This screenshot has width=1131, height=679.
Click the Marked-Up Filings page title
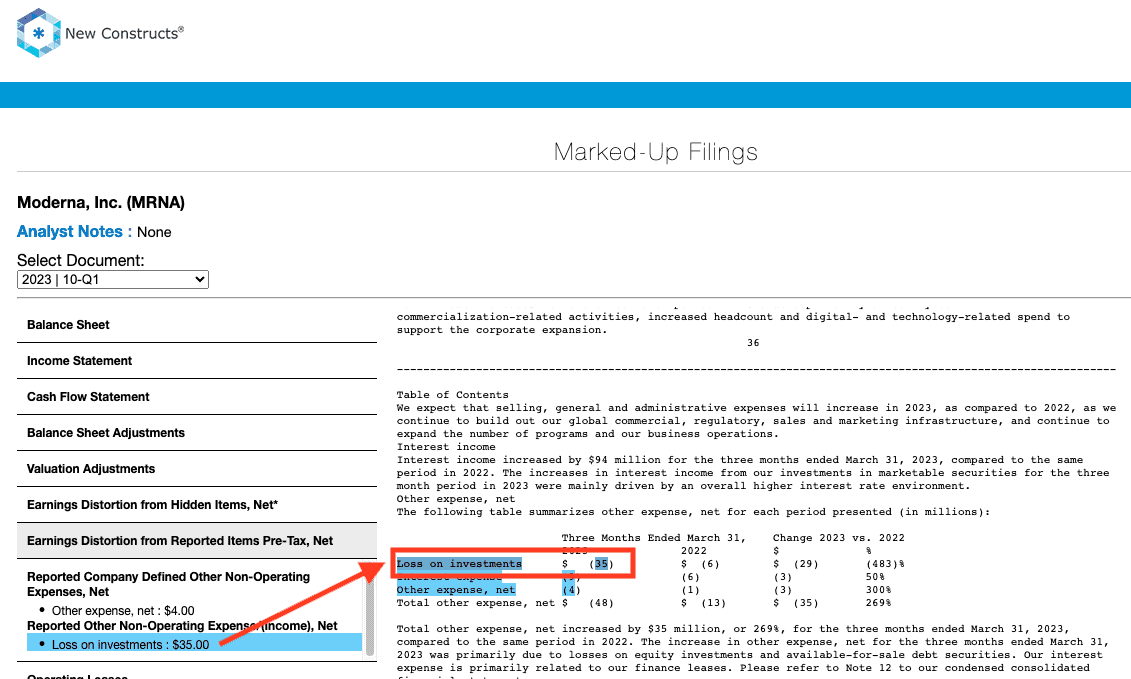click(x=656, y=152)
